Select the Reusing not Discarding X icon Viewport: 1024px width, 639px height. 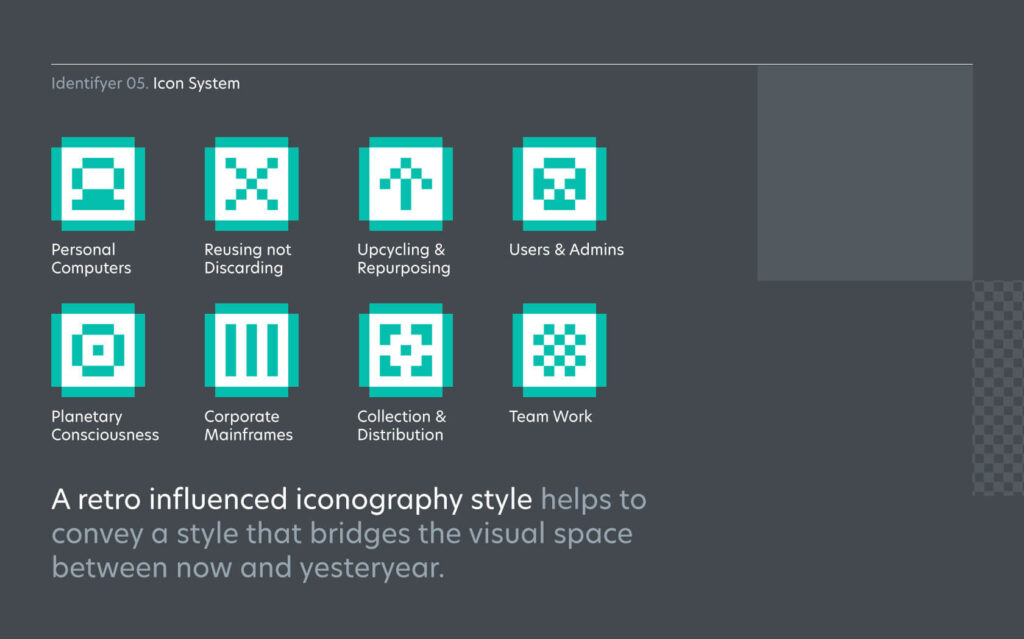[x=251, y=184]
